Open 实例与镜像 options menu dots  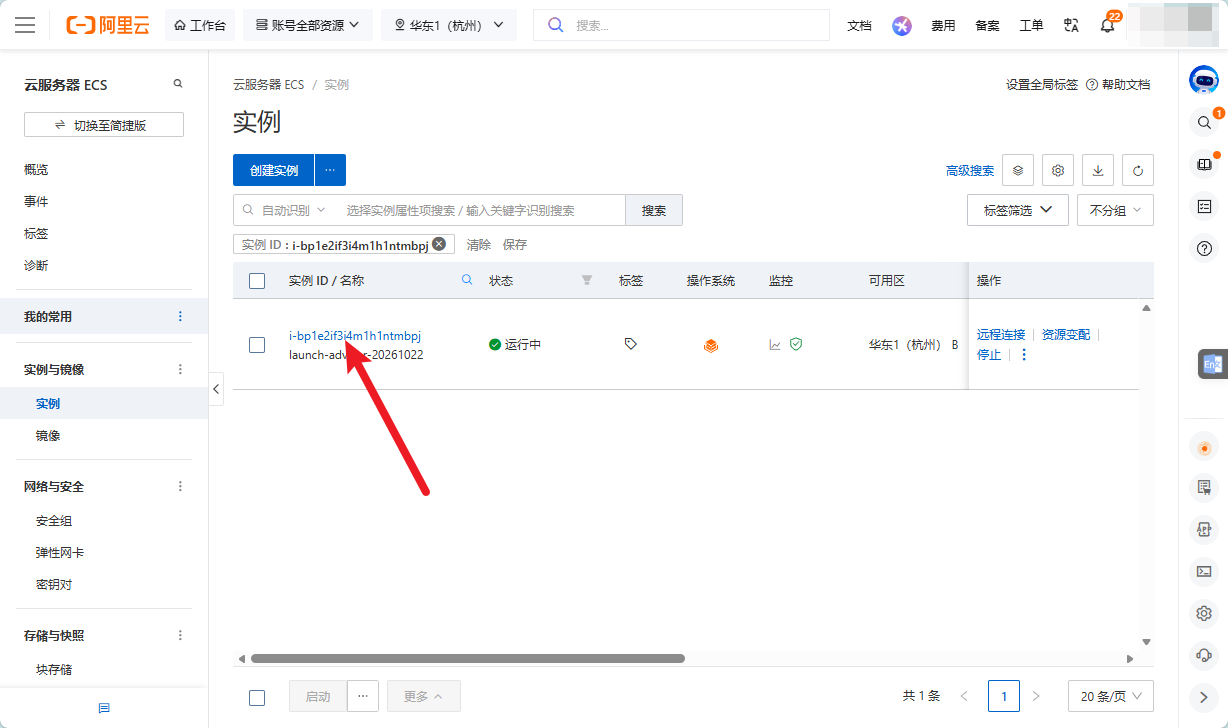[x=181, y=369]
